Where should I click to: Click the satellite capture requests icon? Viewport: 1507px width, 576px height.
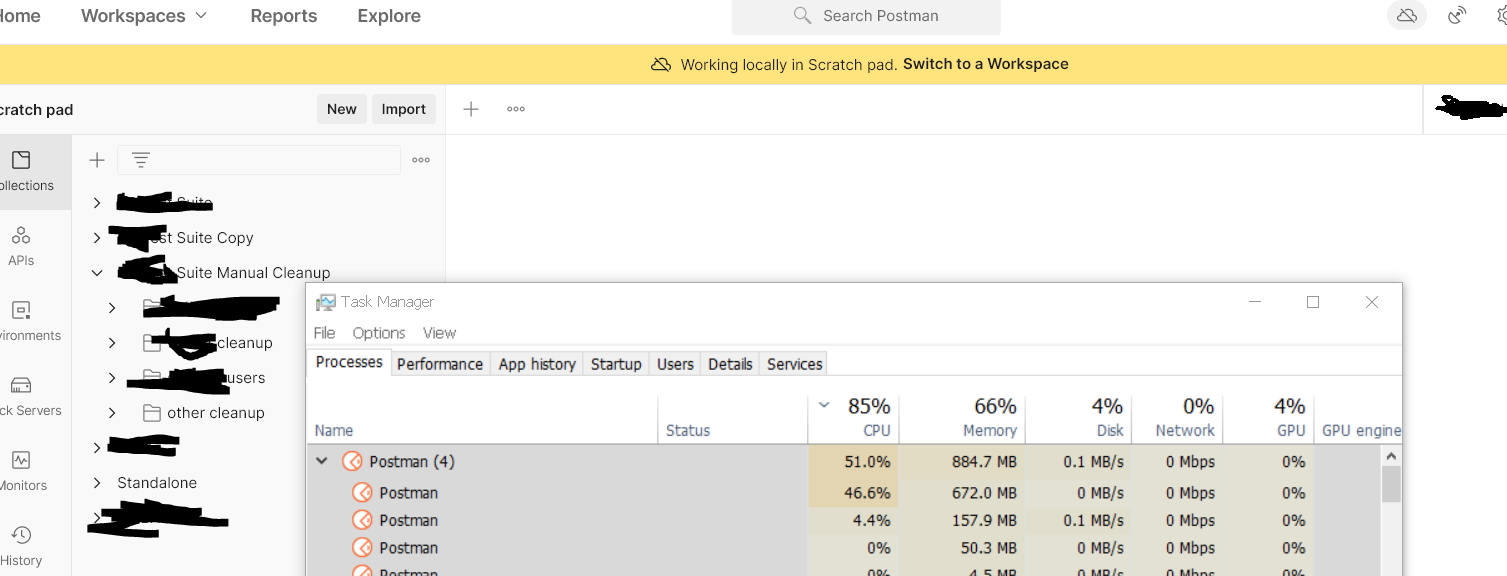(1457, 15)
